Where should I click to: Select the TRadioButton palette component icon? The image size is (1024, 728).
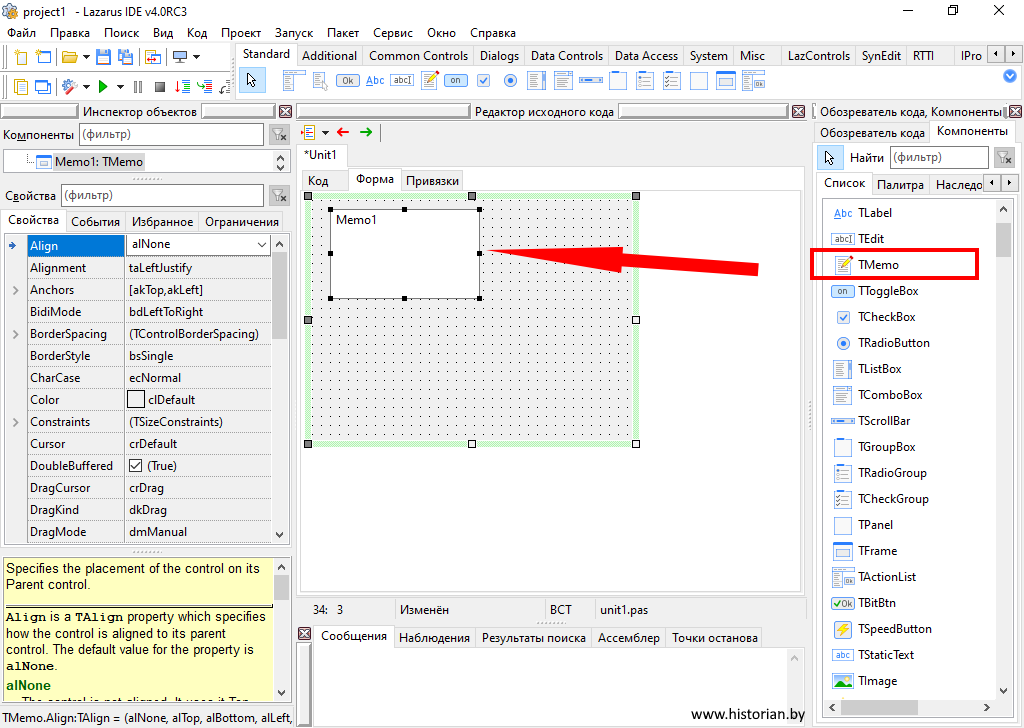[x=511, y=80]
